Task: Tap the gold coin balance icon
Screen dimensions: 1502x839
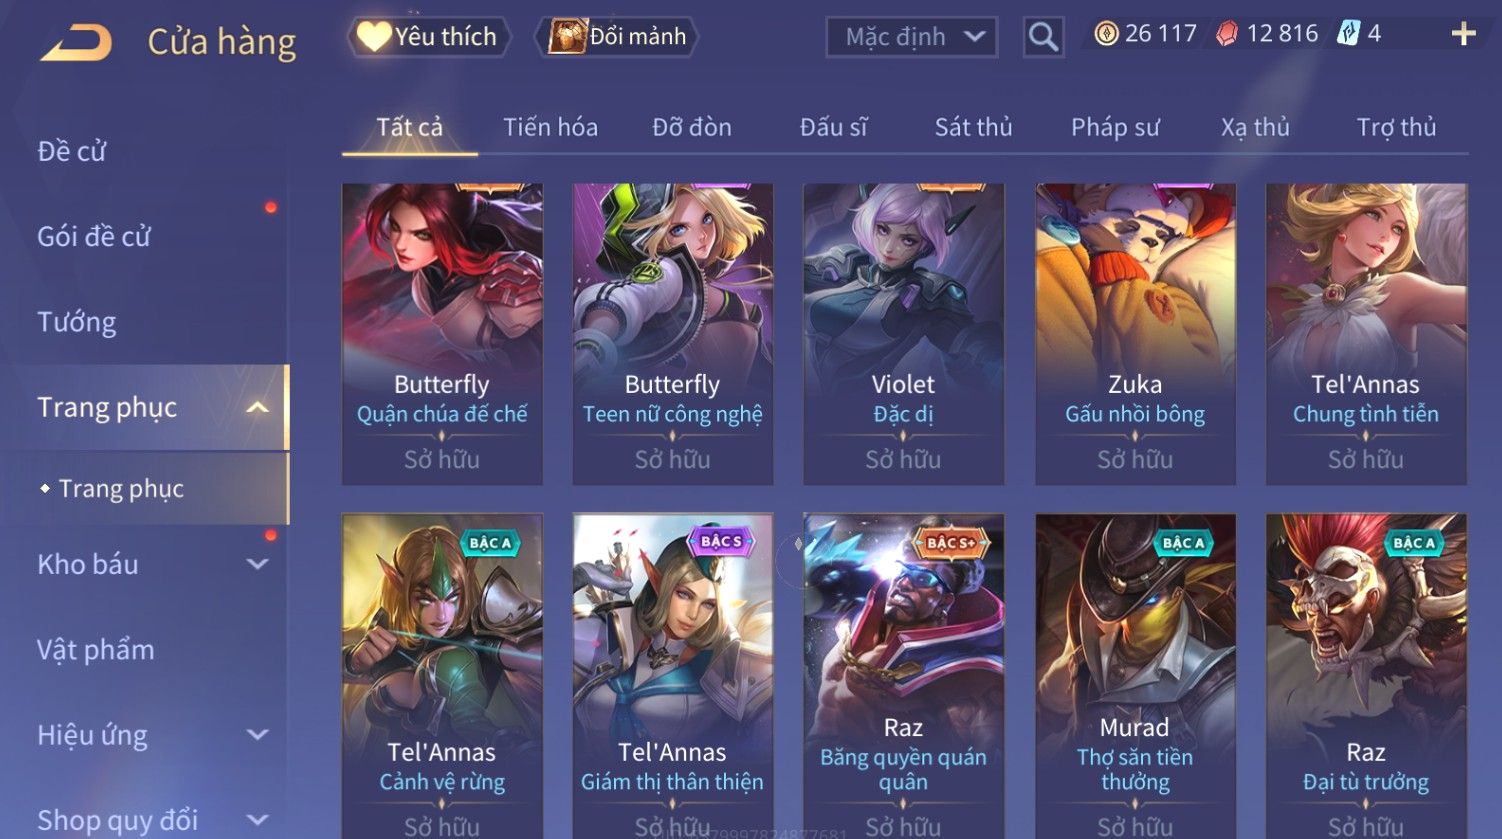Action: [x=1106, y=34]
